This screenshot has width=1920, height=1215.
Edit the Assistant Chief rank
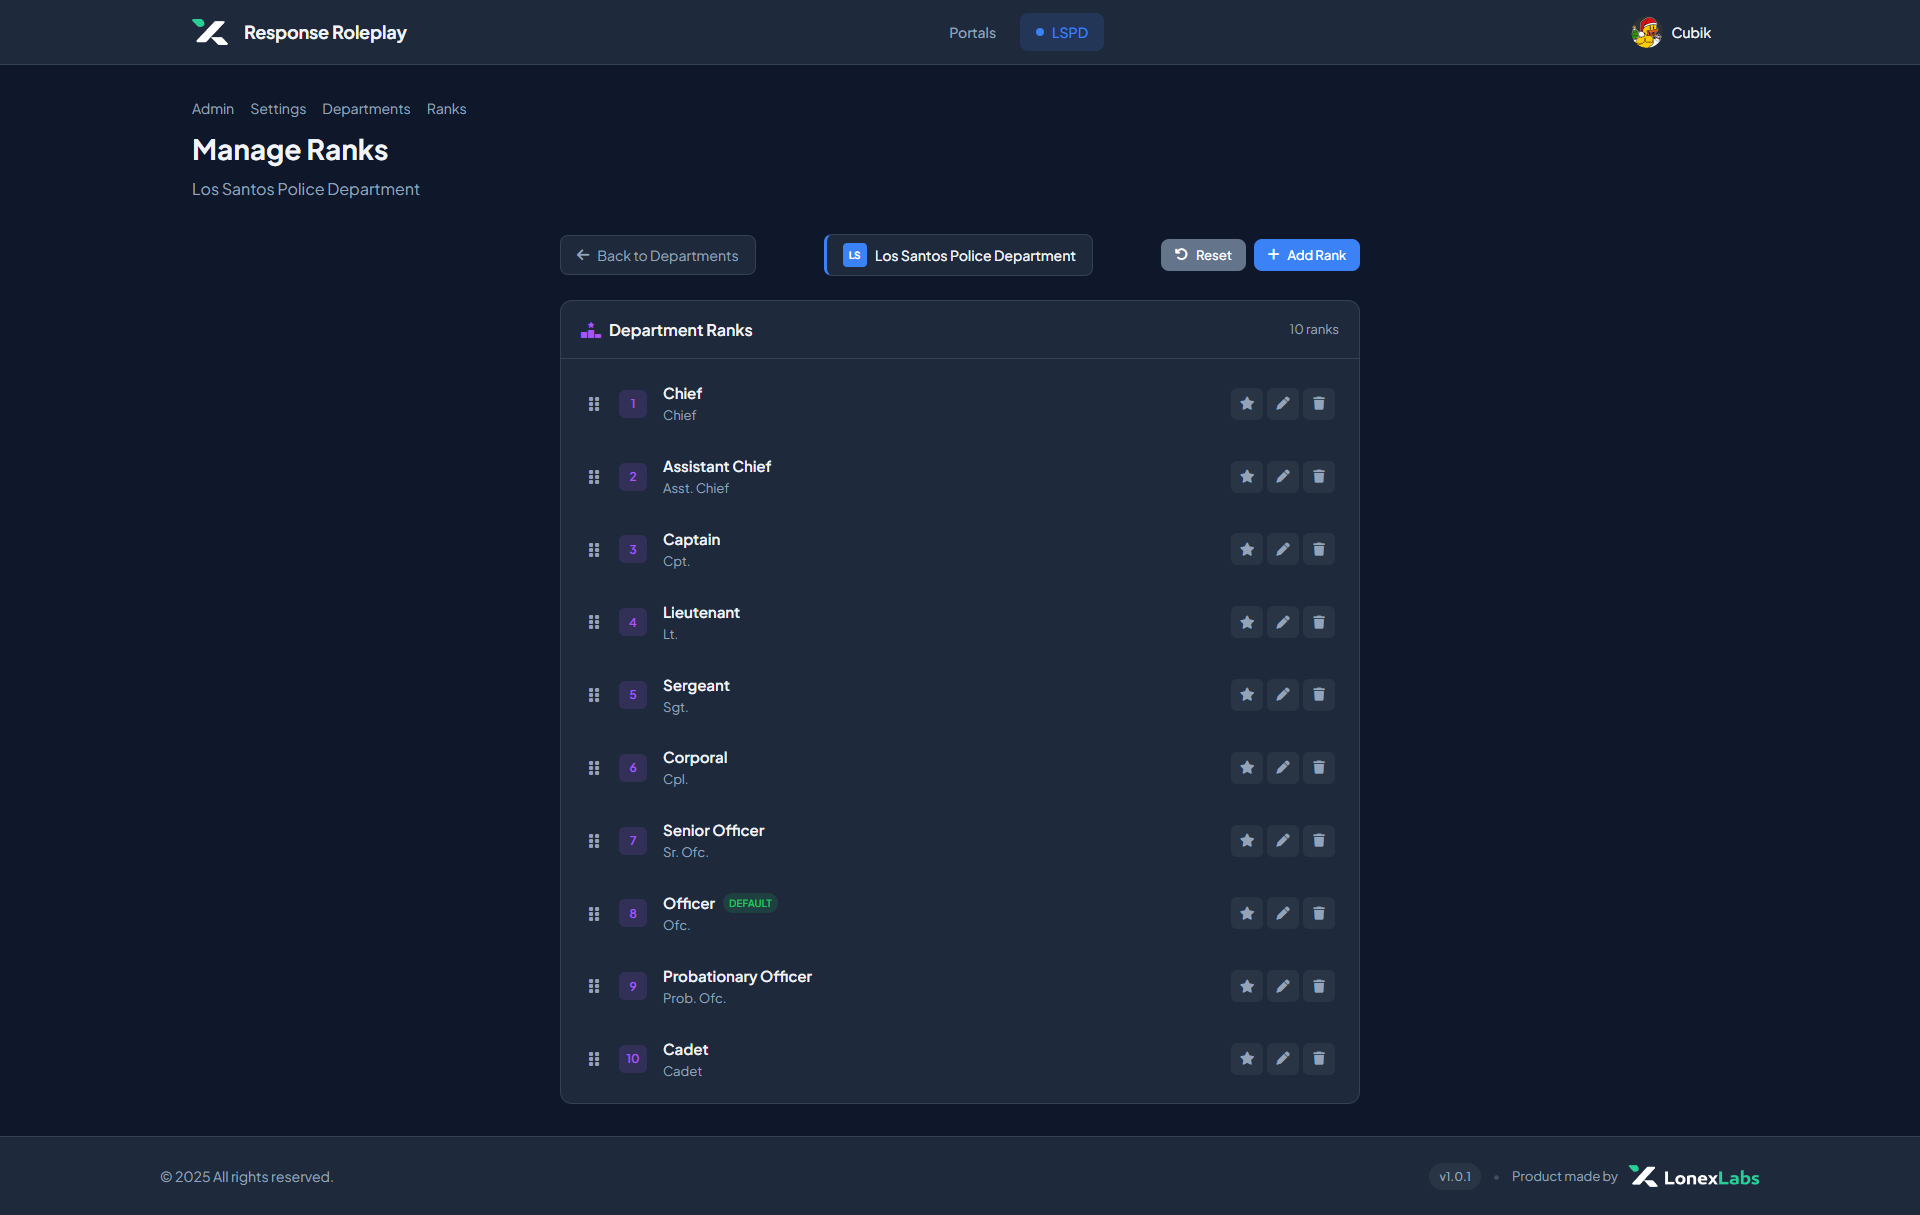1283,477
